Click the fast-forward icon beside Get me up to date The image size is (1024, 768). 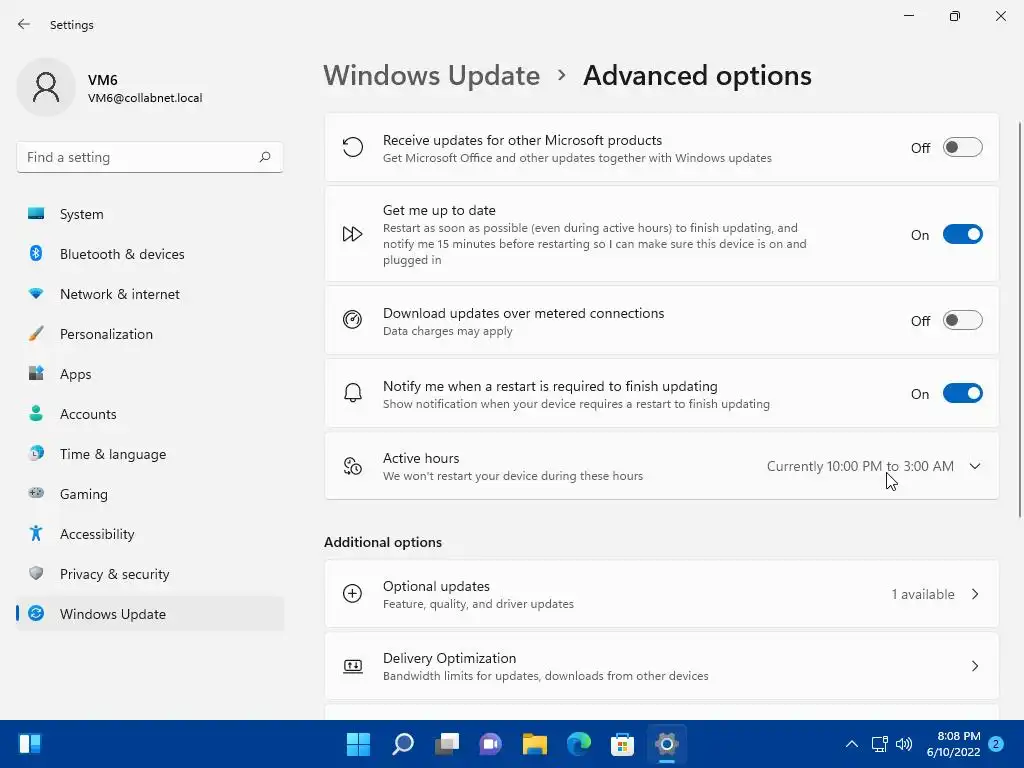pyautogui.click(x=353, y=234)
